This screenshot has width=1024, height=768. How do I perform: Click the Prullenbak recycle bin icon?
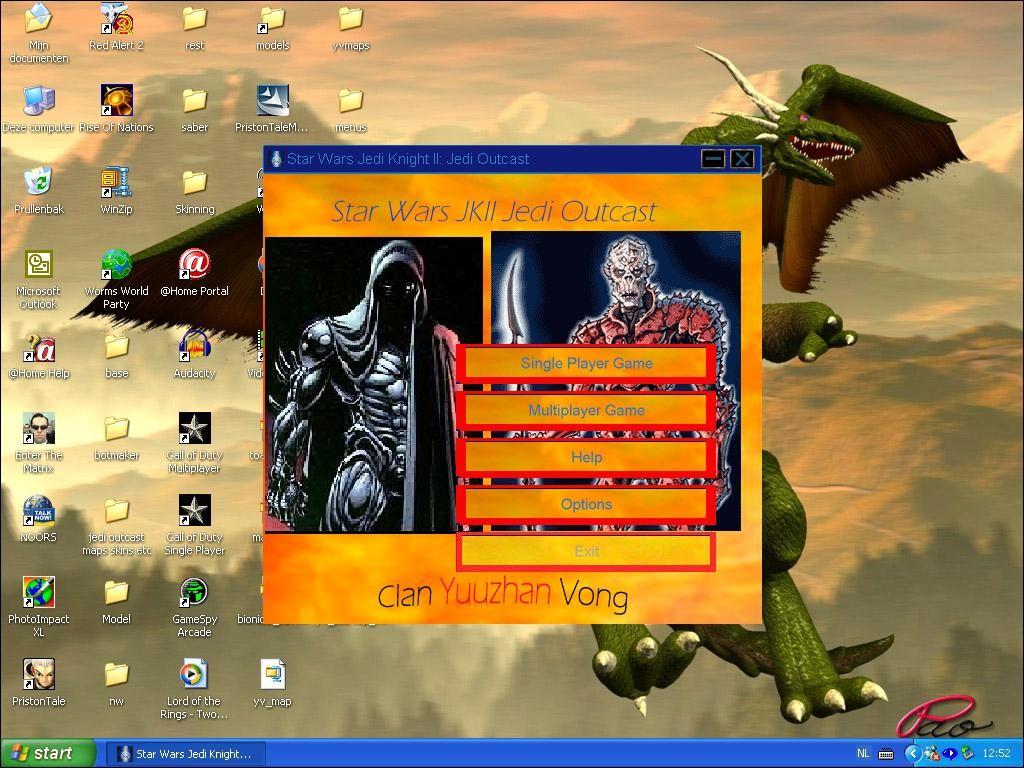38,183
